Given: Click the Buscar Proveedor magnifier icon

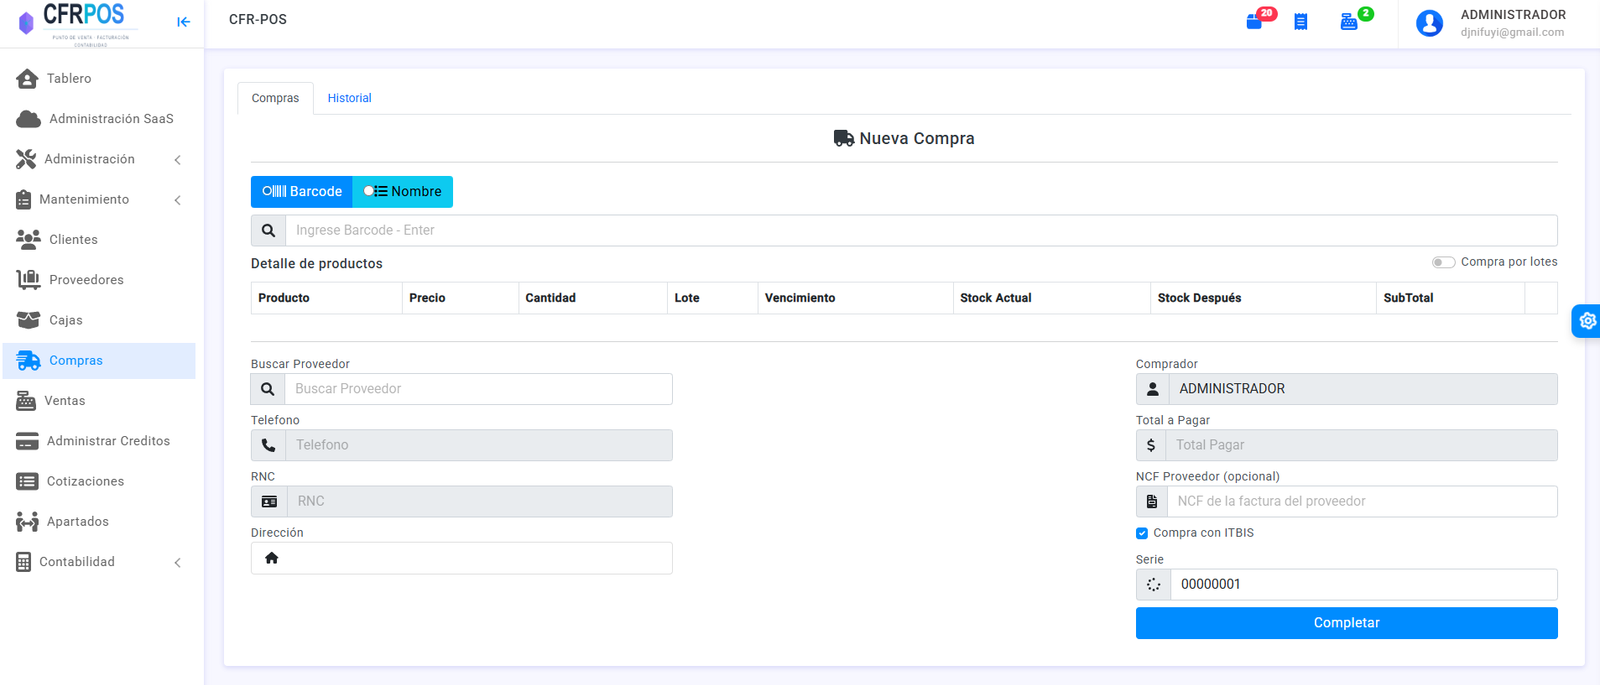Looking at the screenshot, I should (x=268, y=389).
